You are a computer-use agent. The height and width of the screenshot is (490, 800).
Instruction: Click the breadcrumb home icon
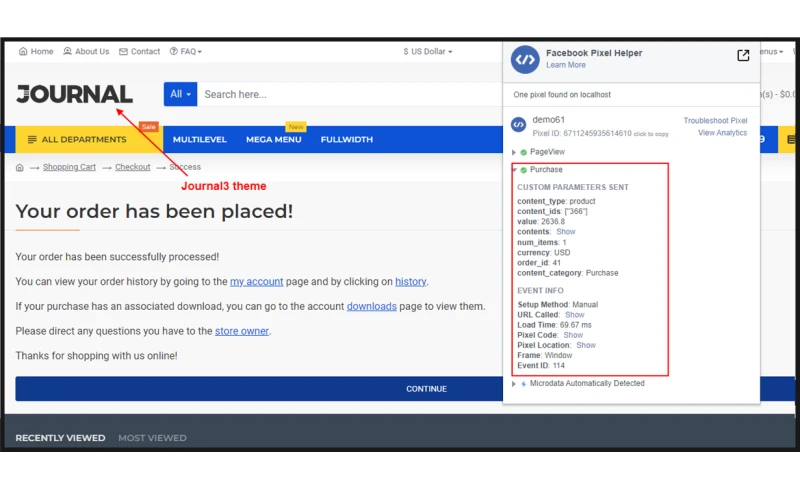(20, 167)
